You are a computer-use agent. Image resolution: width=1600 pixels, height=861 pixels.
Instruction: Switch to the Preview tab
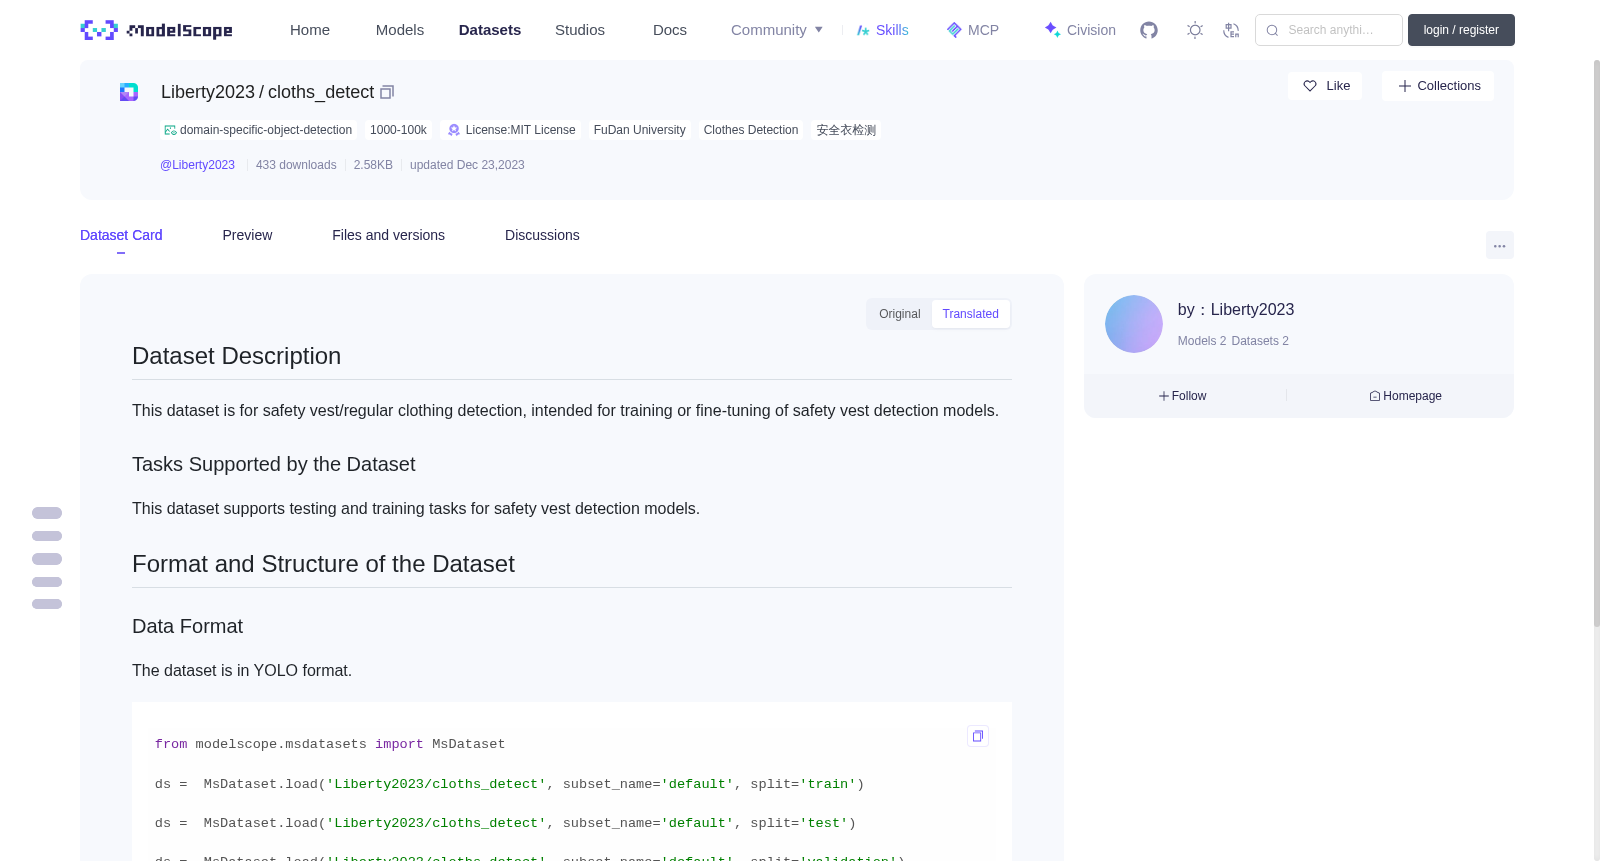pos(247,235)
